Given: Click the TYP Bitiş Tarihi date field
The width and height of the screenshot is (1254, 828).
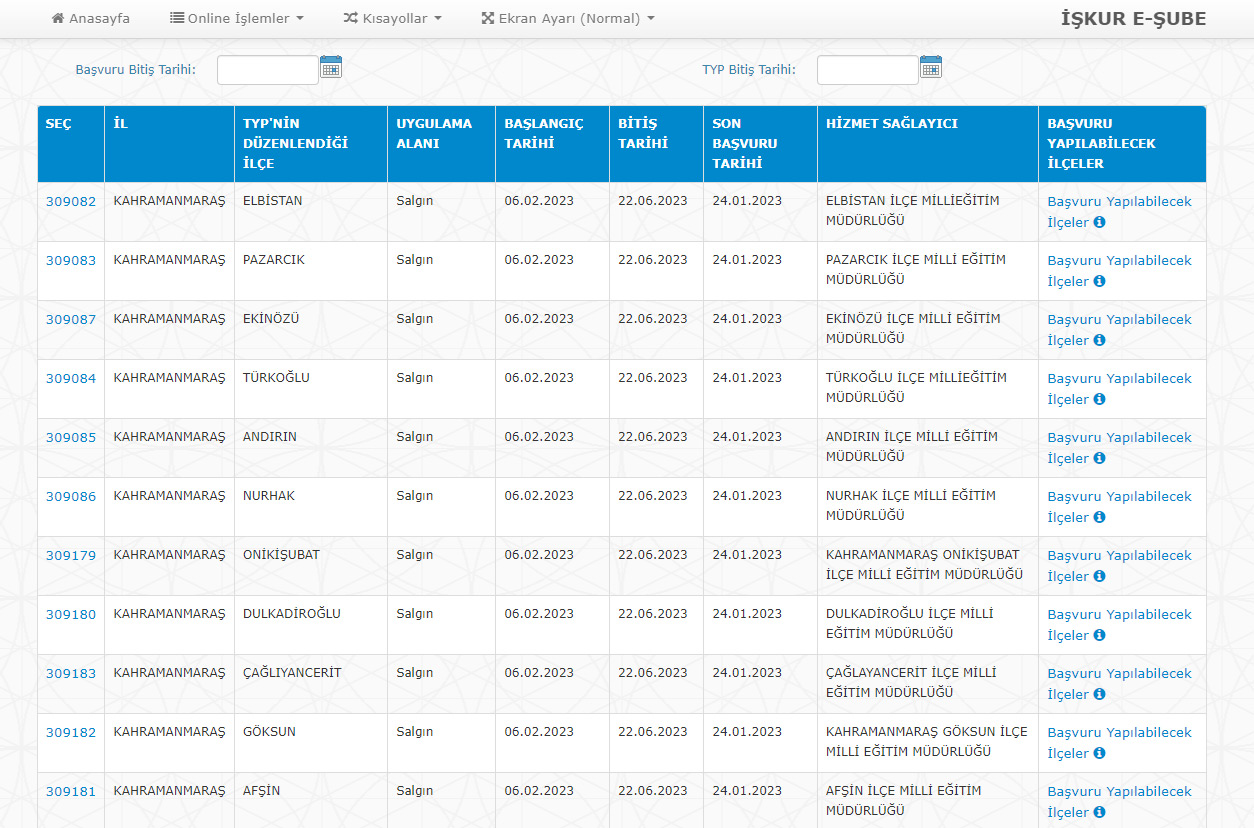Looking at the screenshot, I should pyautogui.click(x=867, y=70).
